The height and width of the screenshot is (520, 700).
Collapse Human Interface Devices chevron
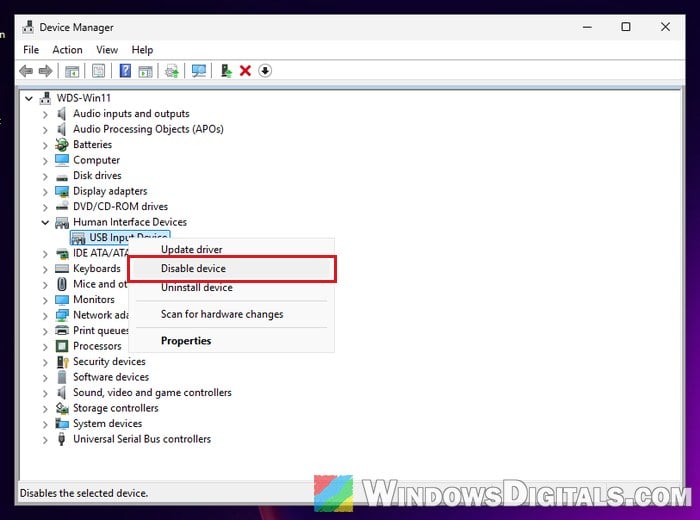point(45,222)
